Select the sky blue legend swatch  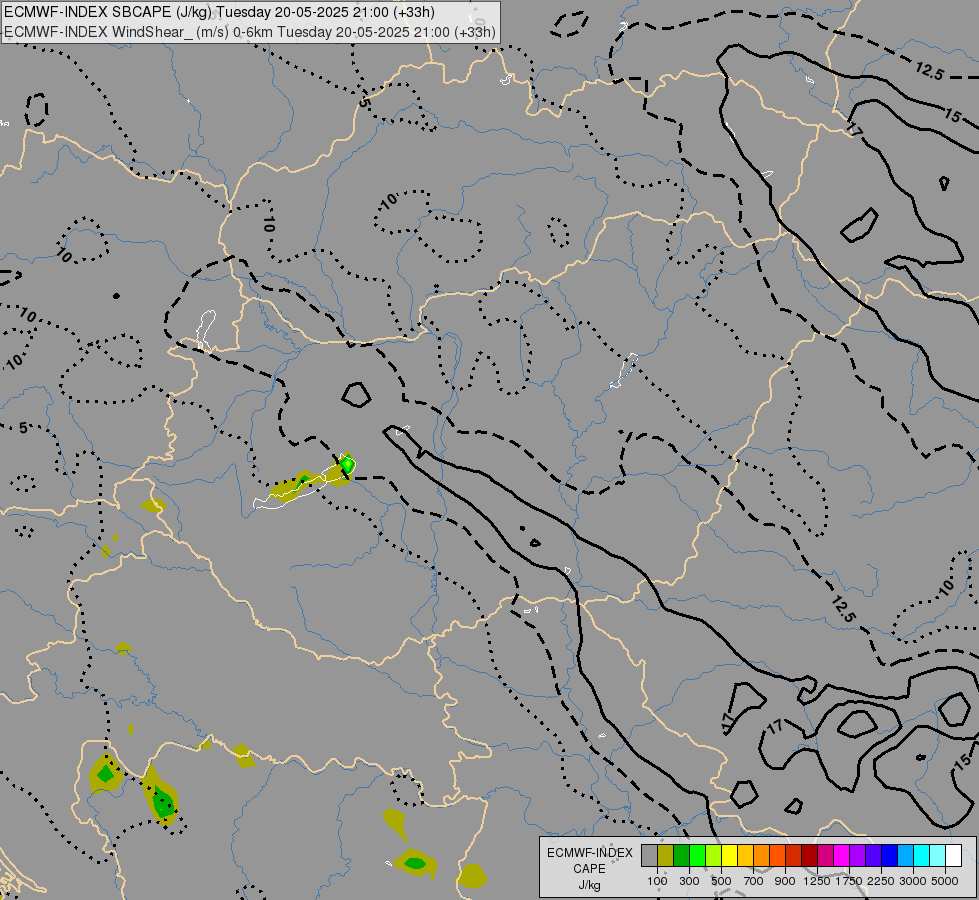[905, 855]
